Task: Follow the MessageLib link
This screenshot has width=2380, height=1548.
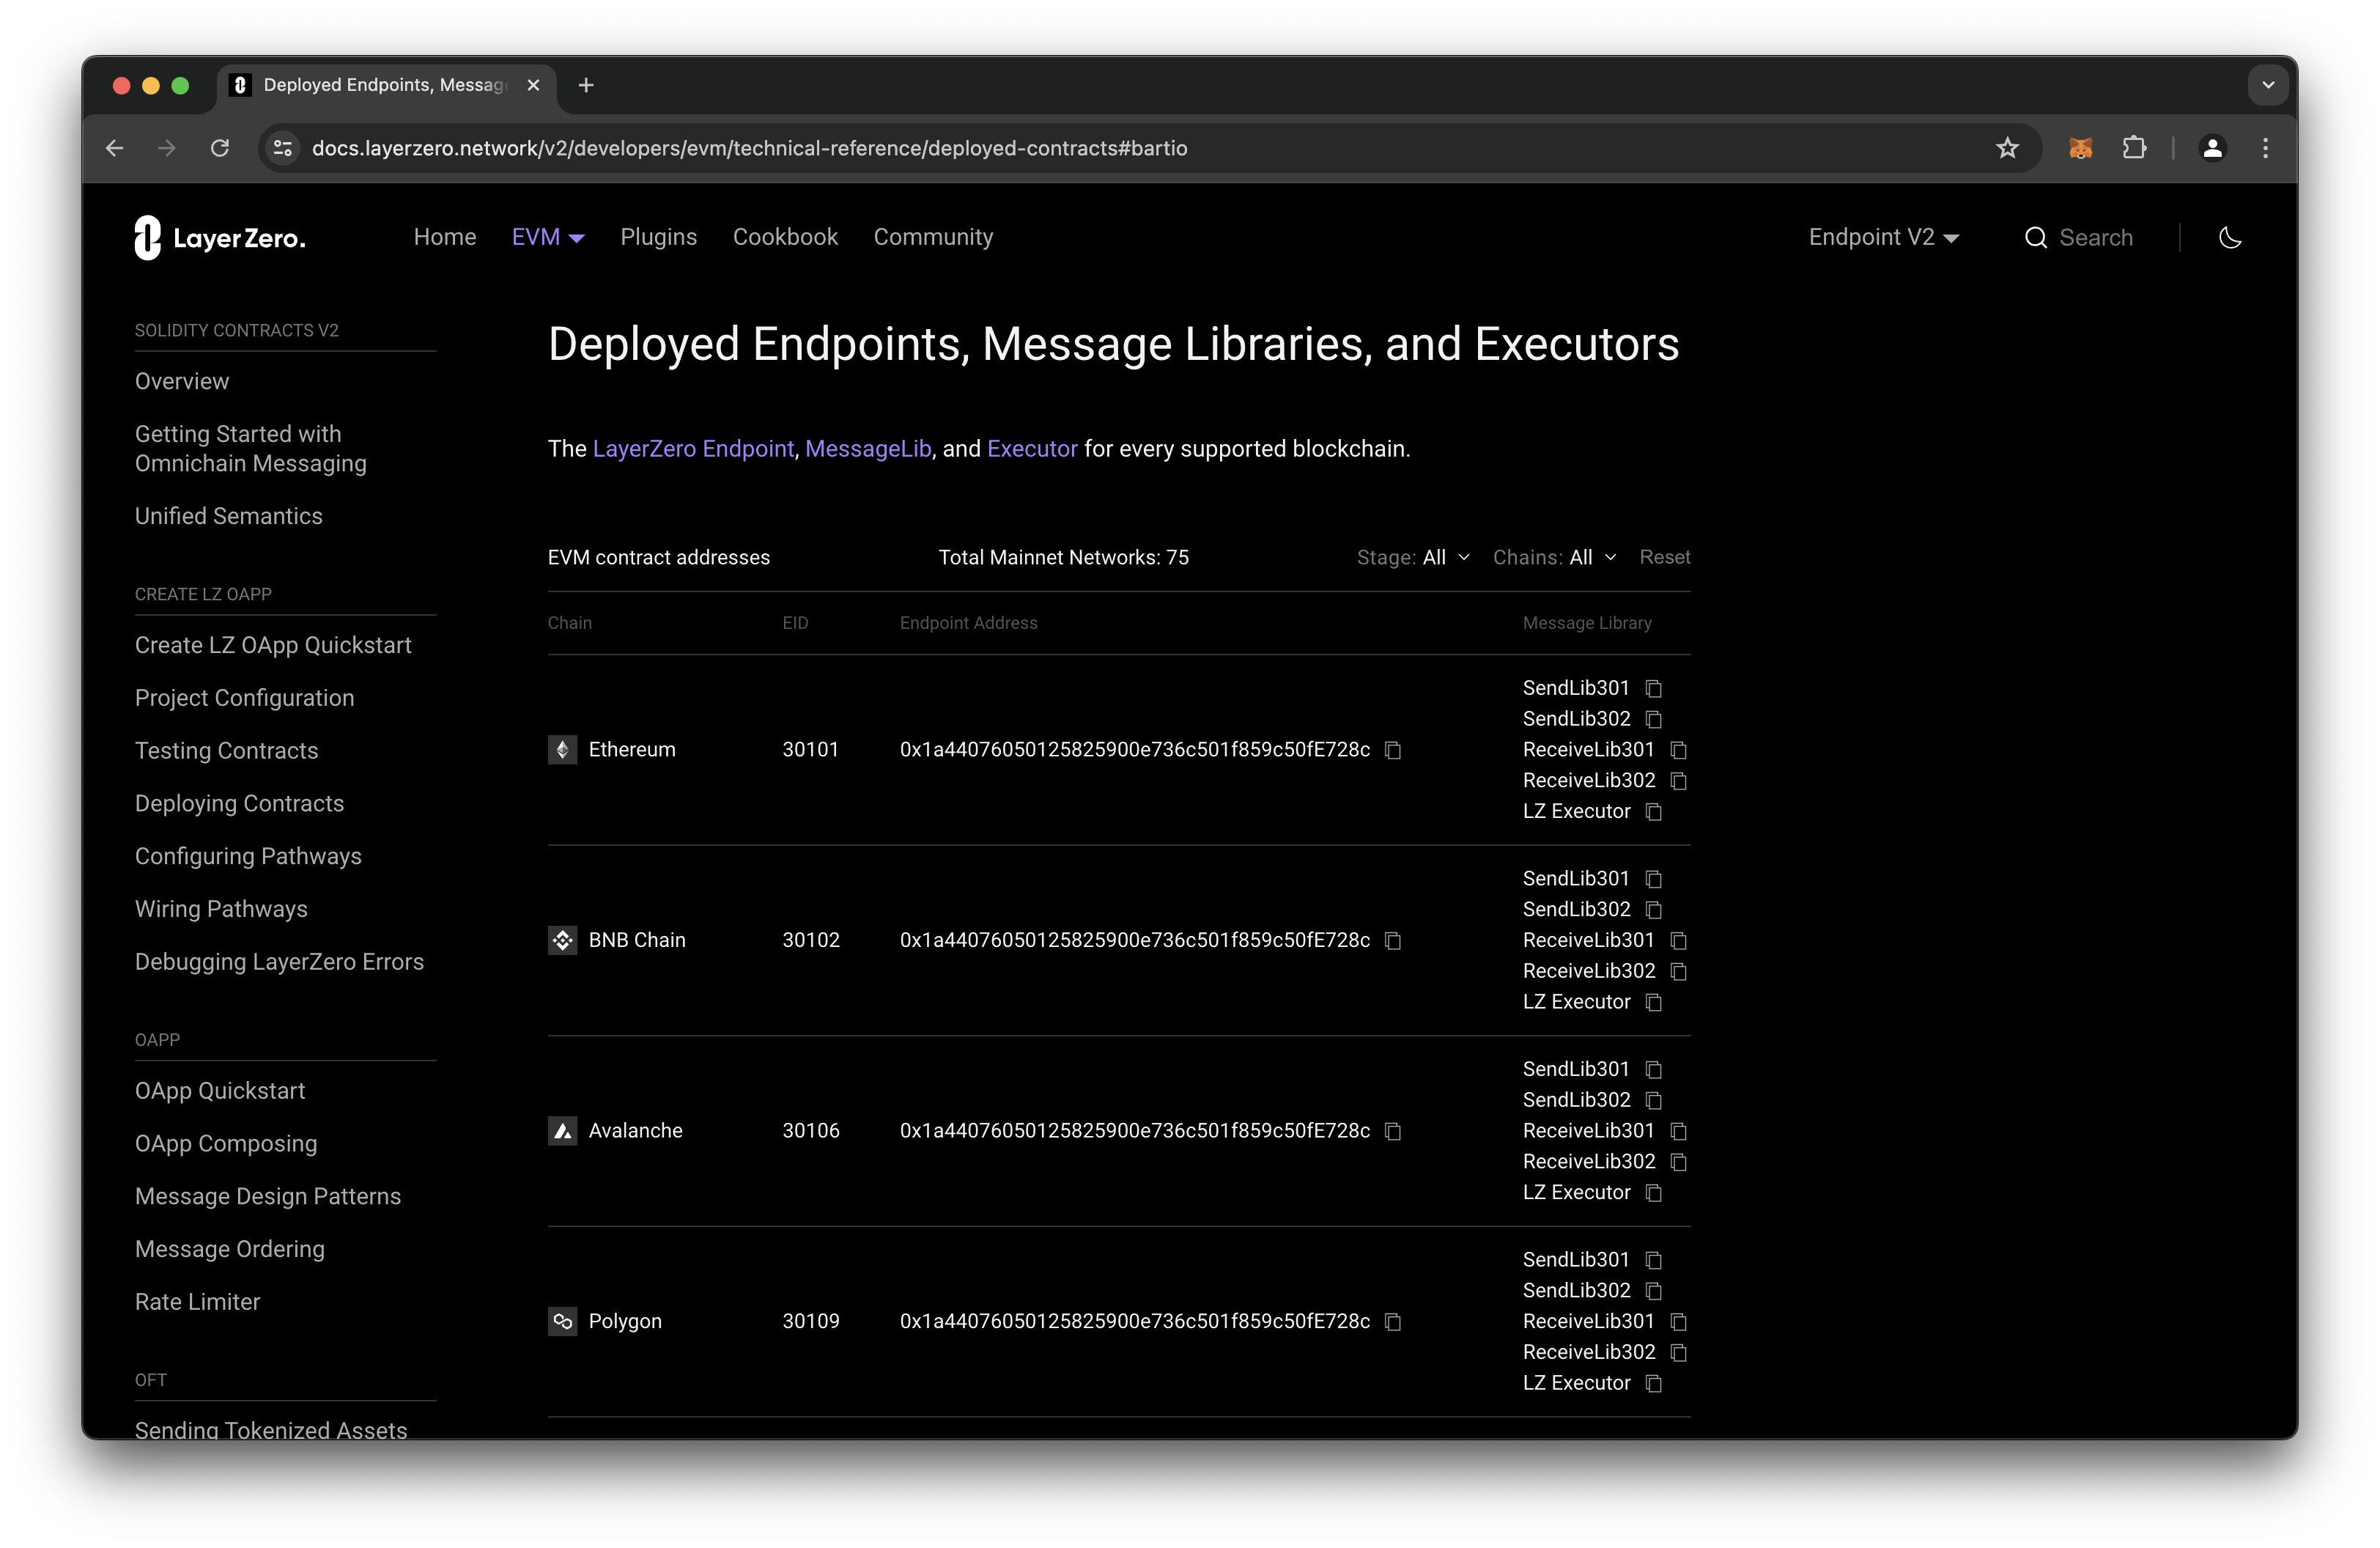Action: 868,449
